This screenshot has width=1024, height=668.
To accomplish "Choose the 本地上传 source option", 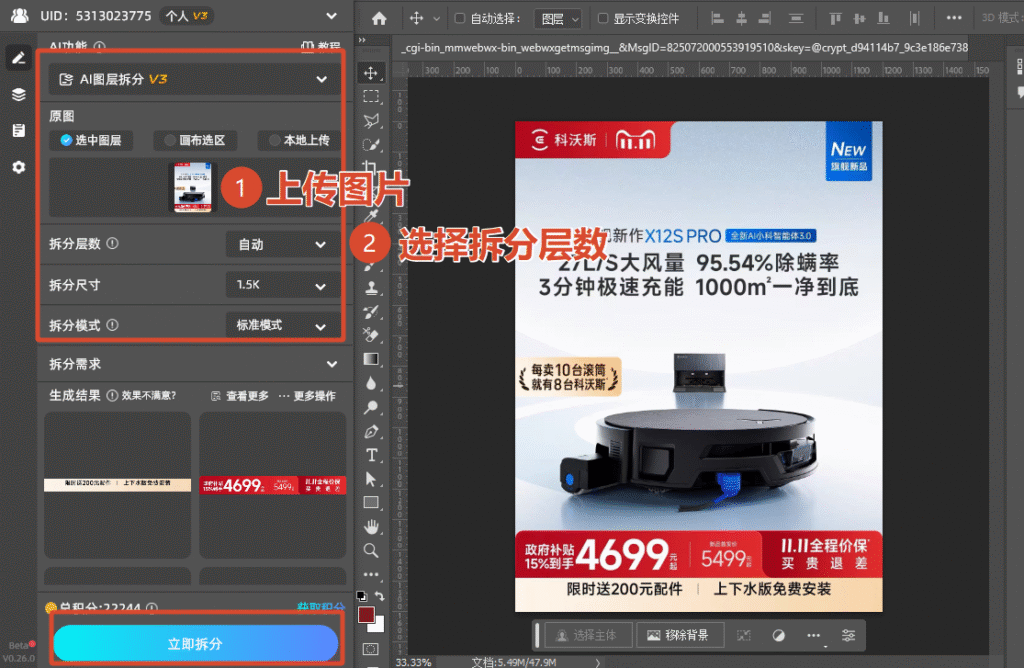I will 299,140.
